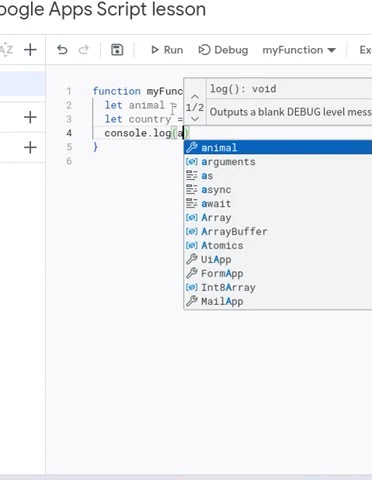Click the plus icon beside AZ sort
The width and height of the screenshot is (372, 480).
(30, 50)
